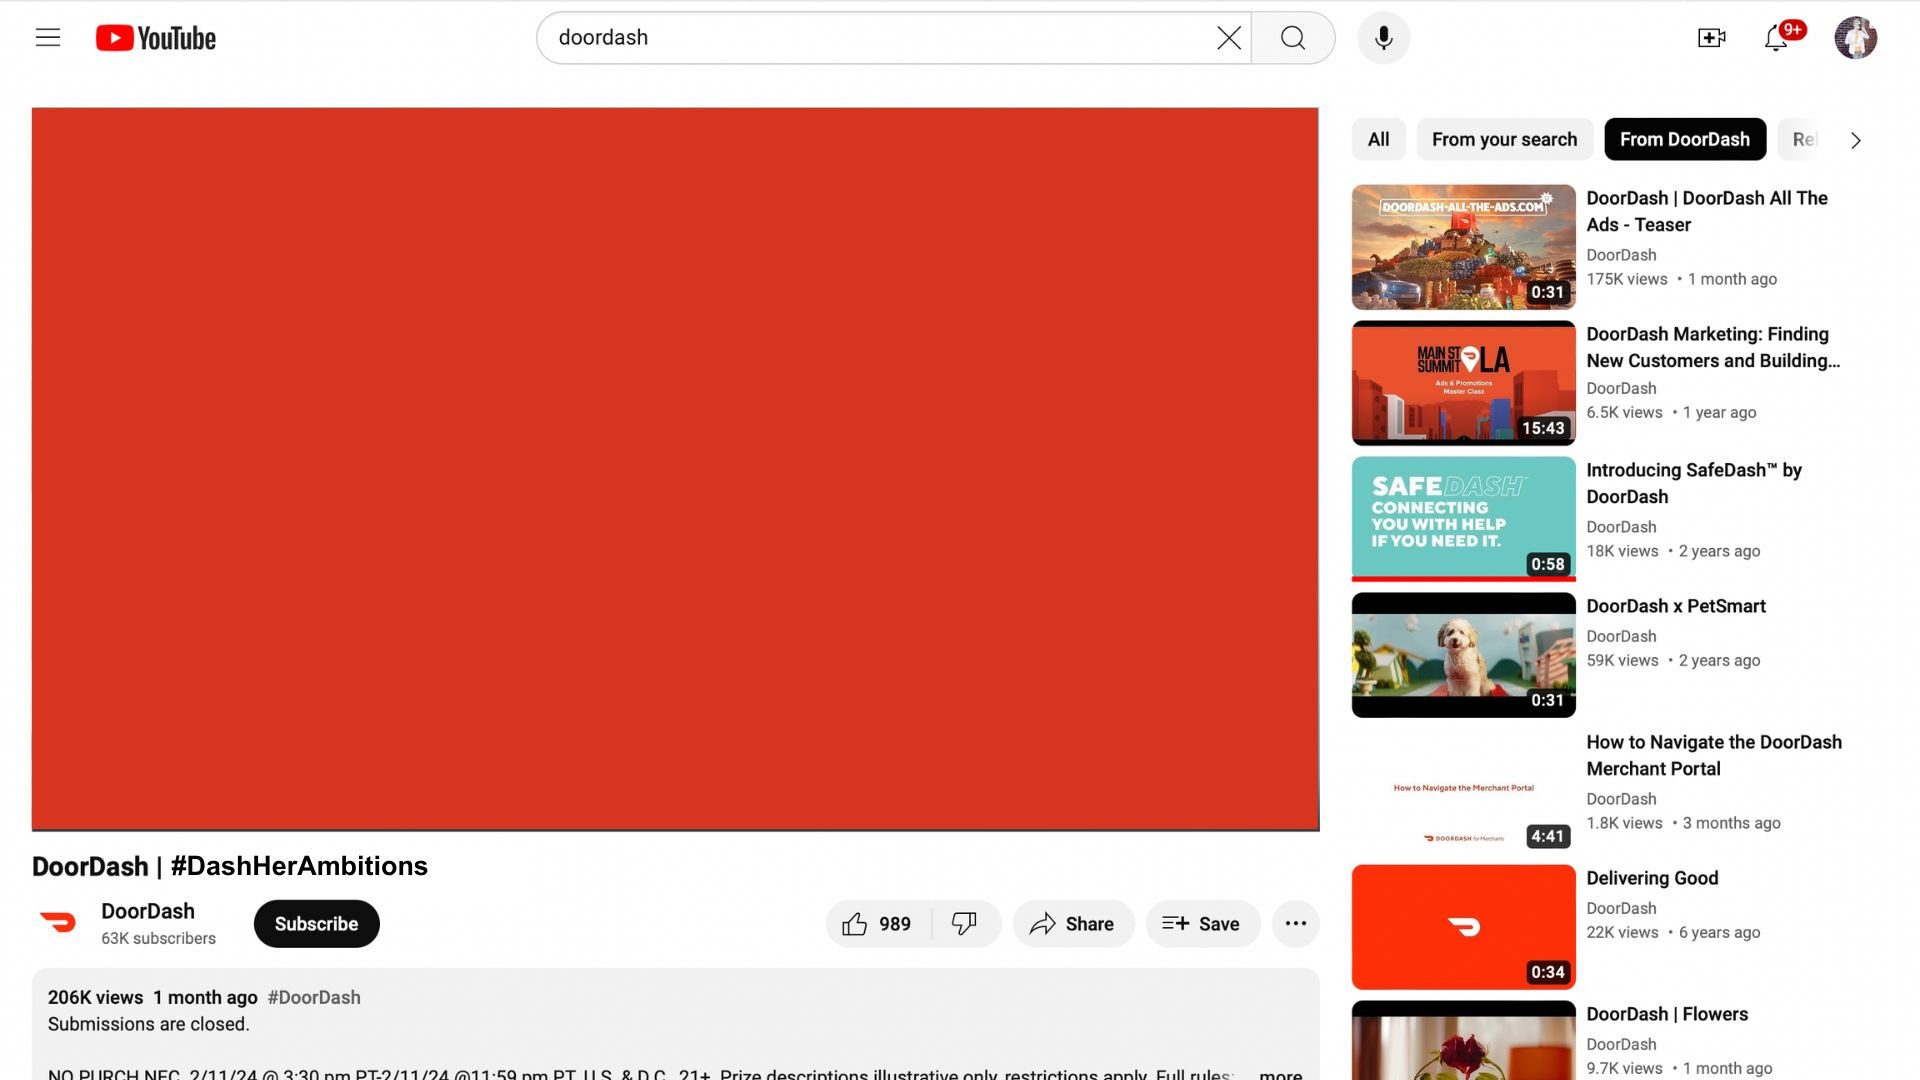Open DoorDash All The Ads Teaser thumbnail
Viewport: 1920px width, 1080px height.
click(x=1464, y=247)
